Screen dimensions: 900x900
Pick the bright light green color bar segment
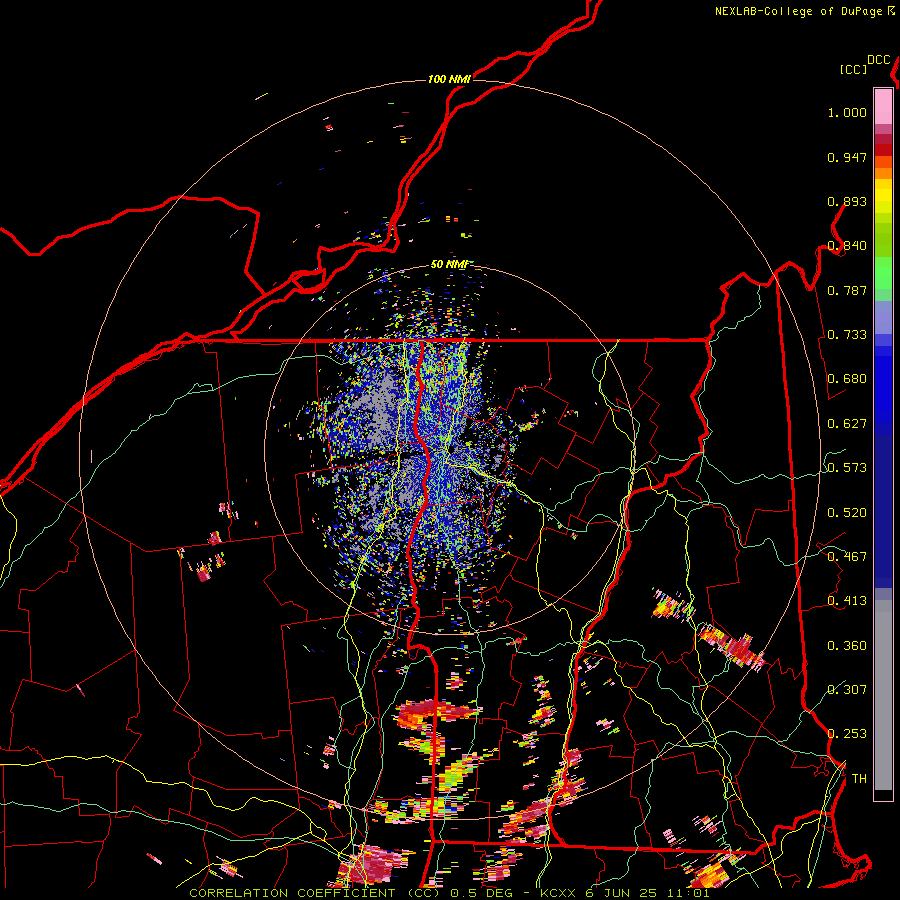tap(883, 273)
